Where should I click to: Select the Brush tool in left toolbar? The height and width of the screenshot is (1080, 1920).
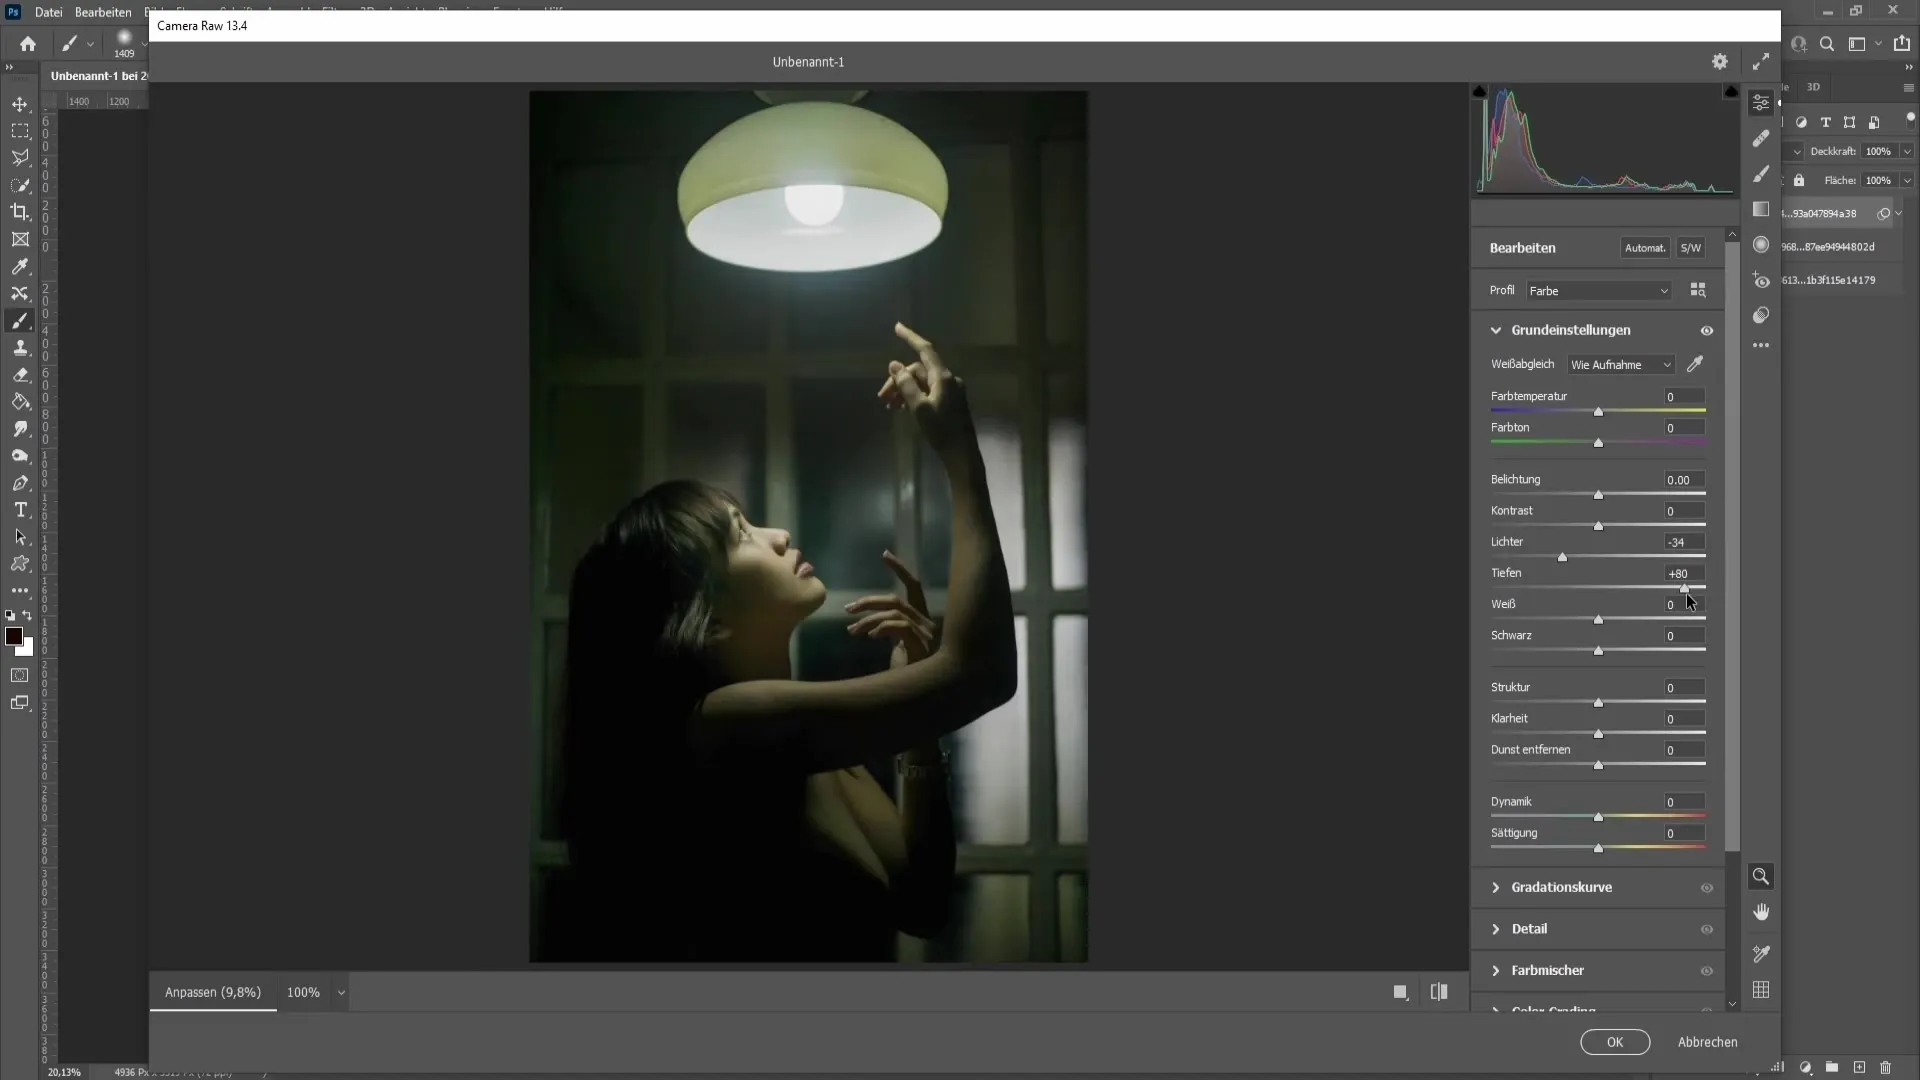pyautogui.click(x=20, y=321)
